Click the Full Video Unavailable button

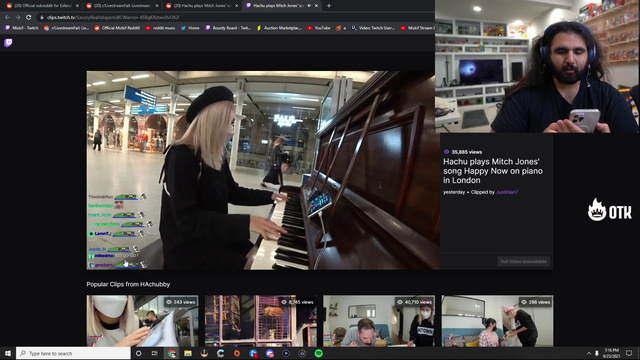tap(523, 262)
